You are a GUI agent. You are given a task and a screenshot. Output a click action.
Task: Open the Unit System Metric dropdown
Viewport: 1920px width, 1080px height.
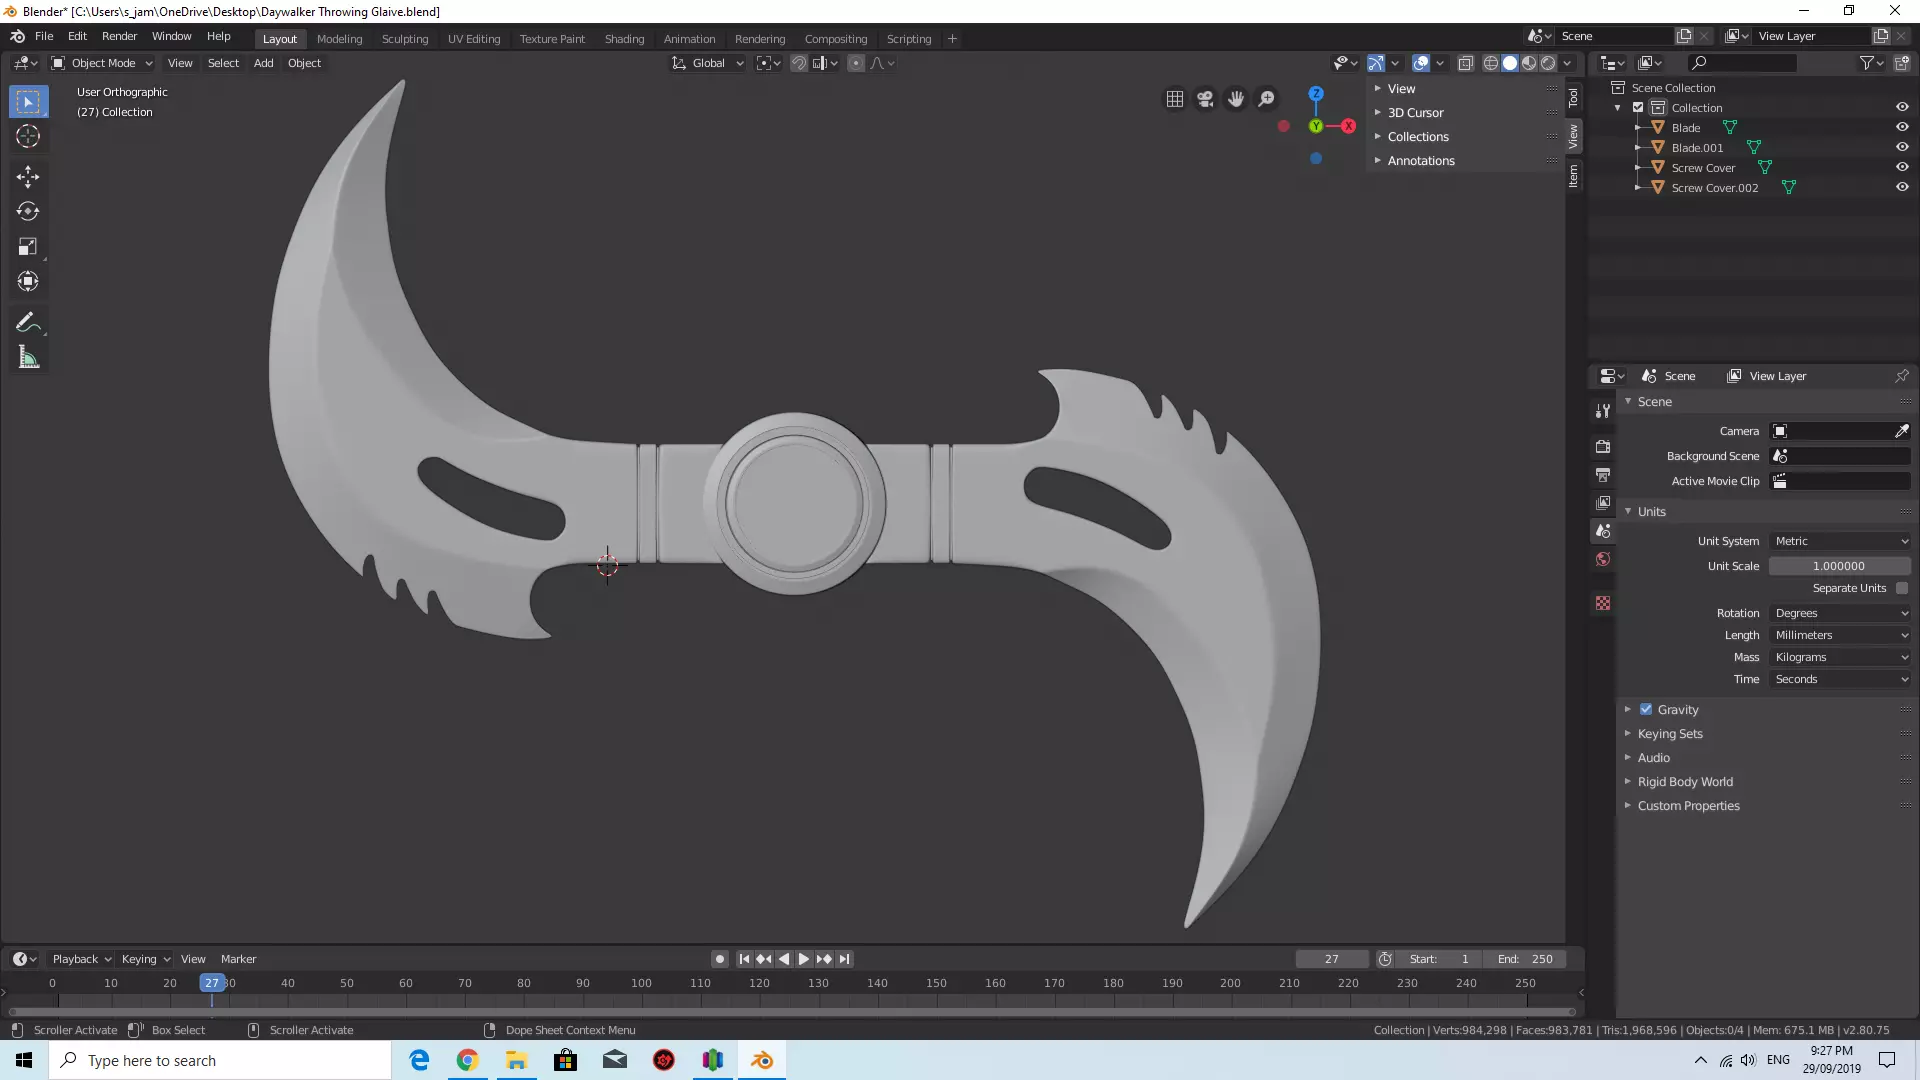tap(1840, 541)
